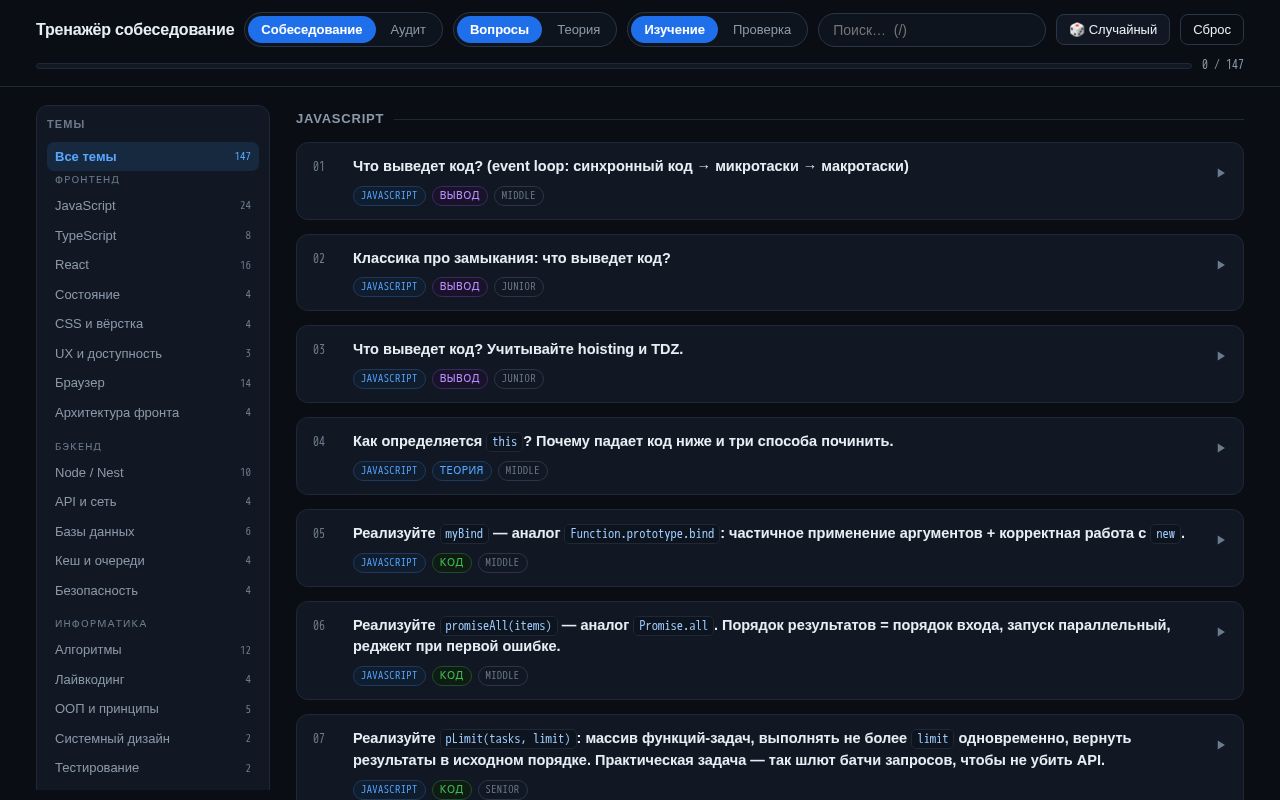Click the progress bar showing 0 / 147

click(614, 66)
